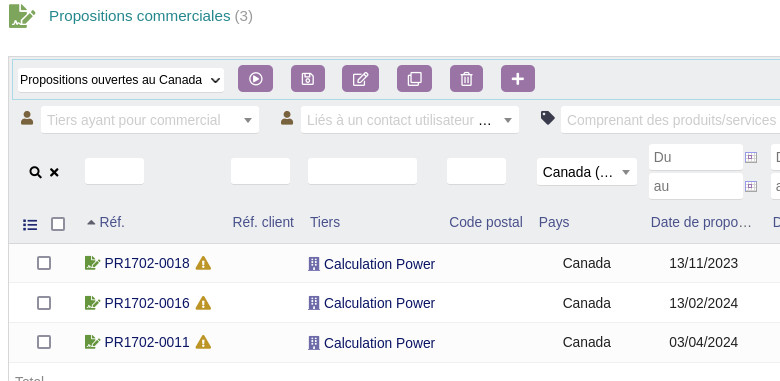Click the magnifier search icon
780x381 pixels.
click(35, 173)
